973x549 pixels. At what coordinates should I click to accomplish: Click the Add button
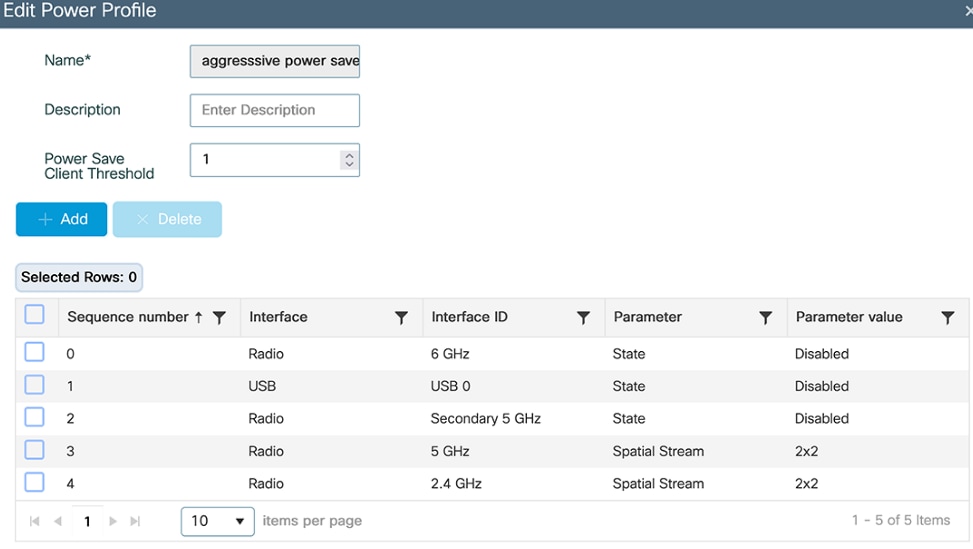[61, 219]
